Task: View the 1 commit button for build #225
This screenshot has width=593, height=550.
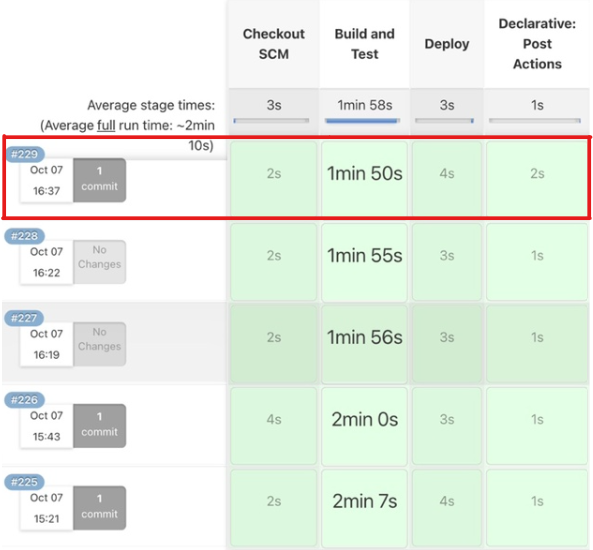Action: pos(99,508)
